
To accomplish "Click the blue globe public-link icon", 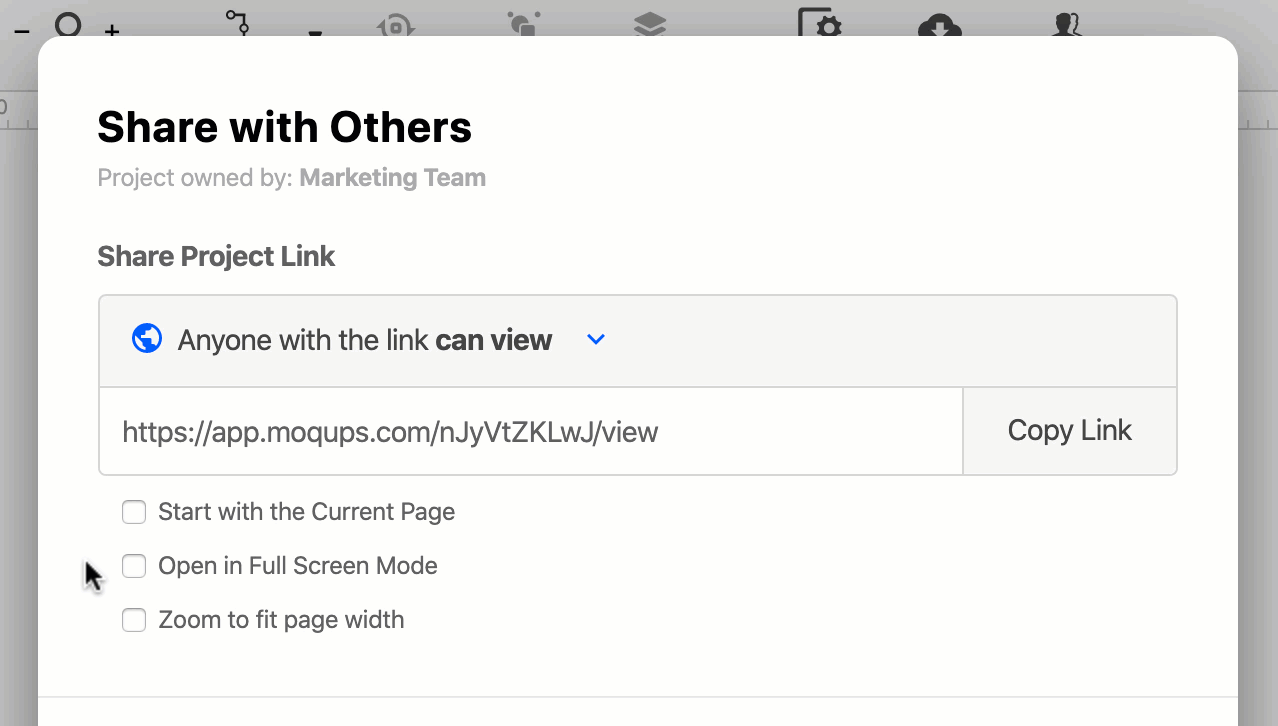I will 146,338.
